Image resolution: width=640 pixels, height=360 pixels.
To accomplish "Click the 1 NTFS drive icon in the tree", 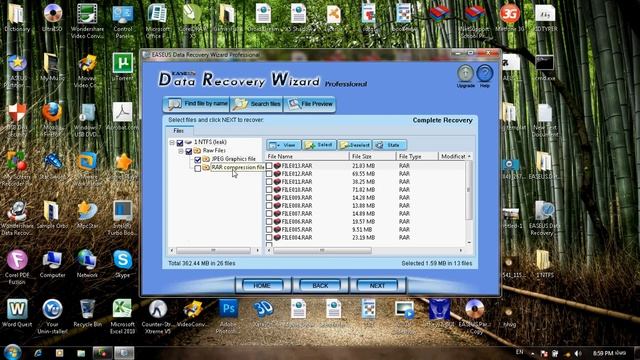I will coord(188,142).
